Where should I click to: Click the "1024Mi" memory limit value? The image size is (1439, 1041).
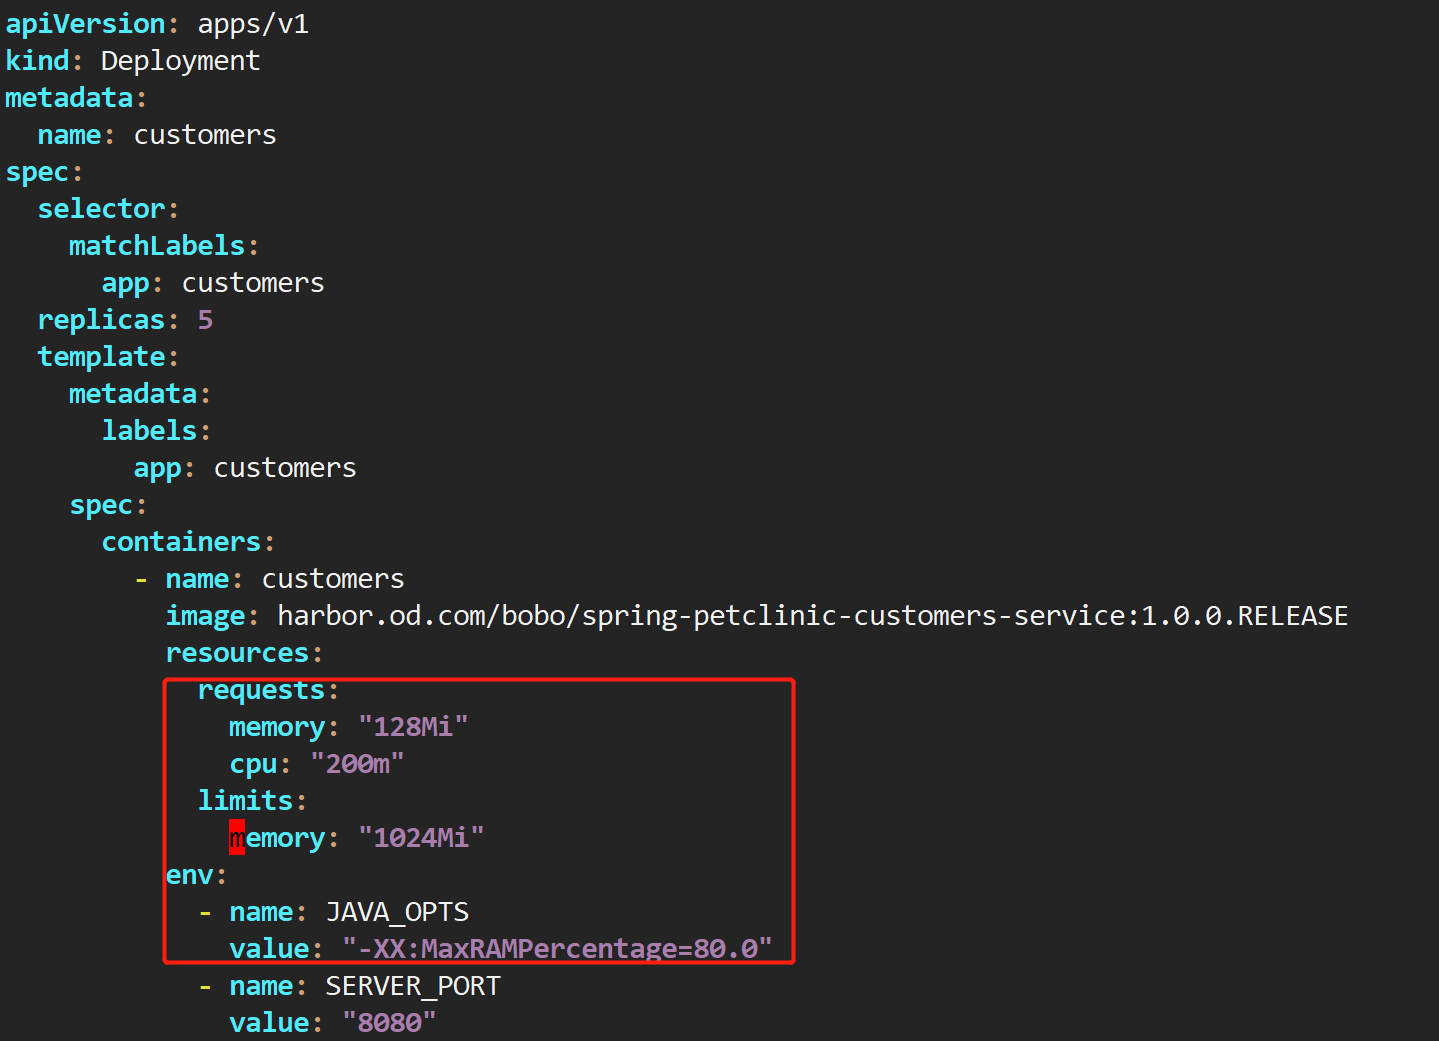coord(421,838)
